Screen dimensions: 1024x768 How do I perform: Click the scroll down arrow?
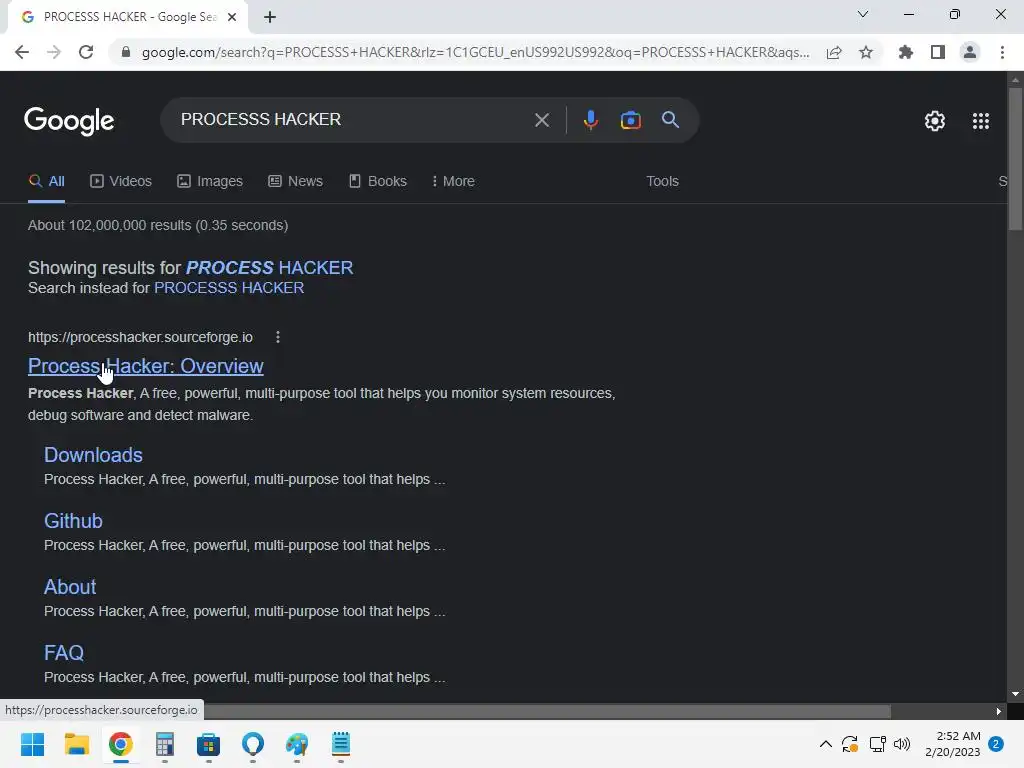point(1015,694)
